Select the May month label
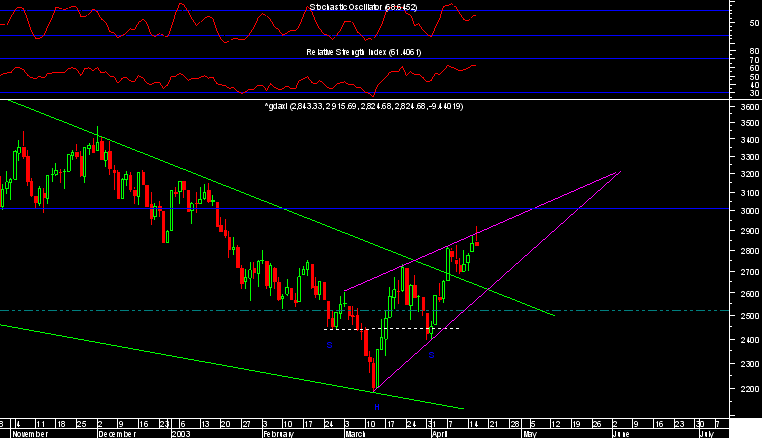The image size is (762, 438). 530,434
